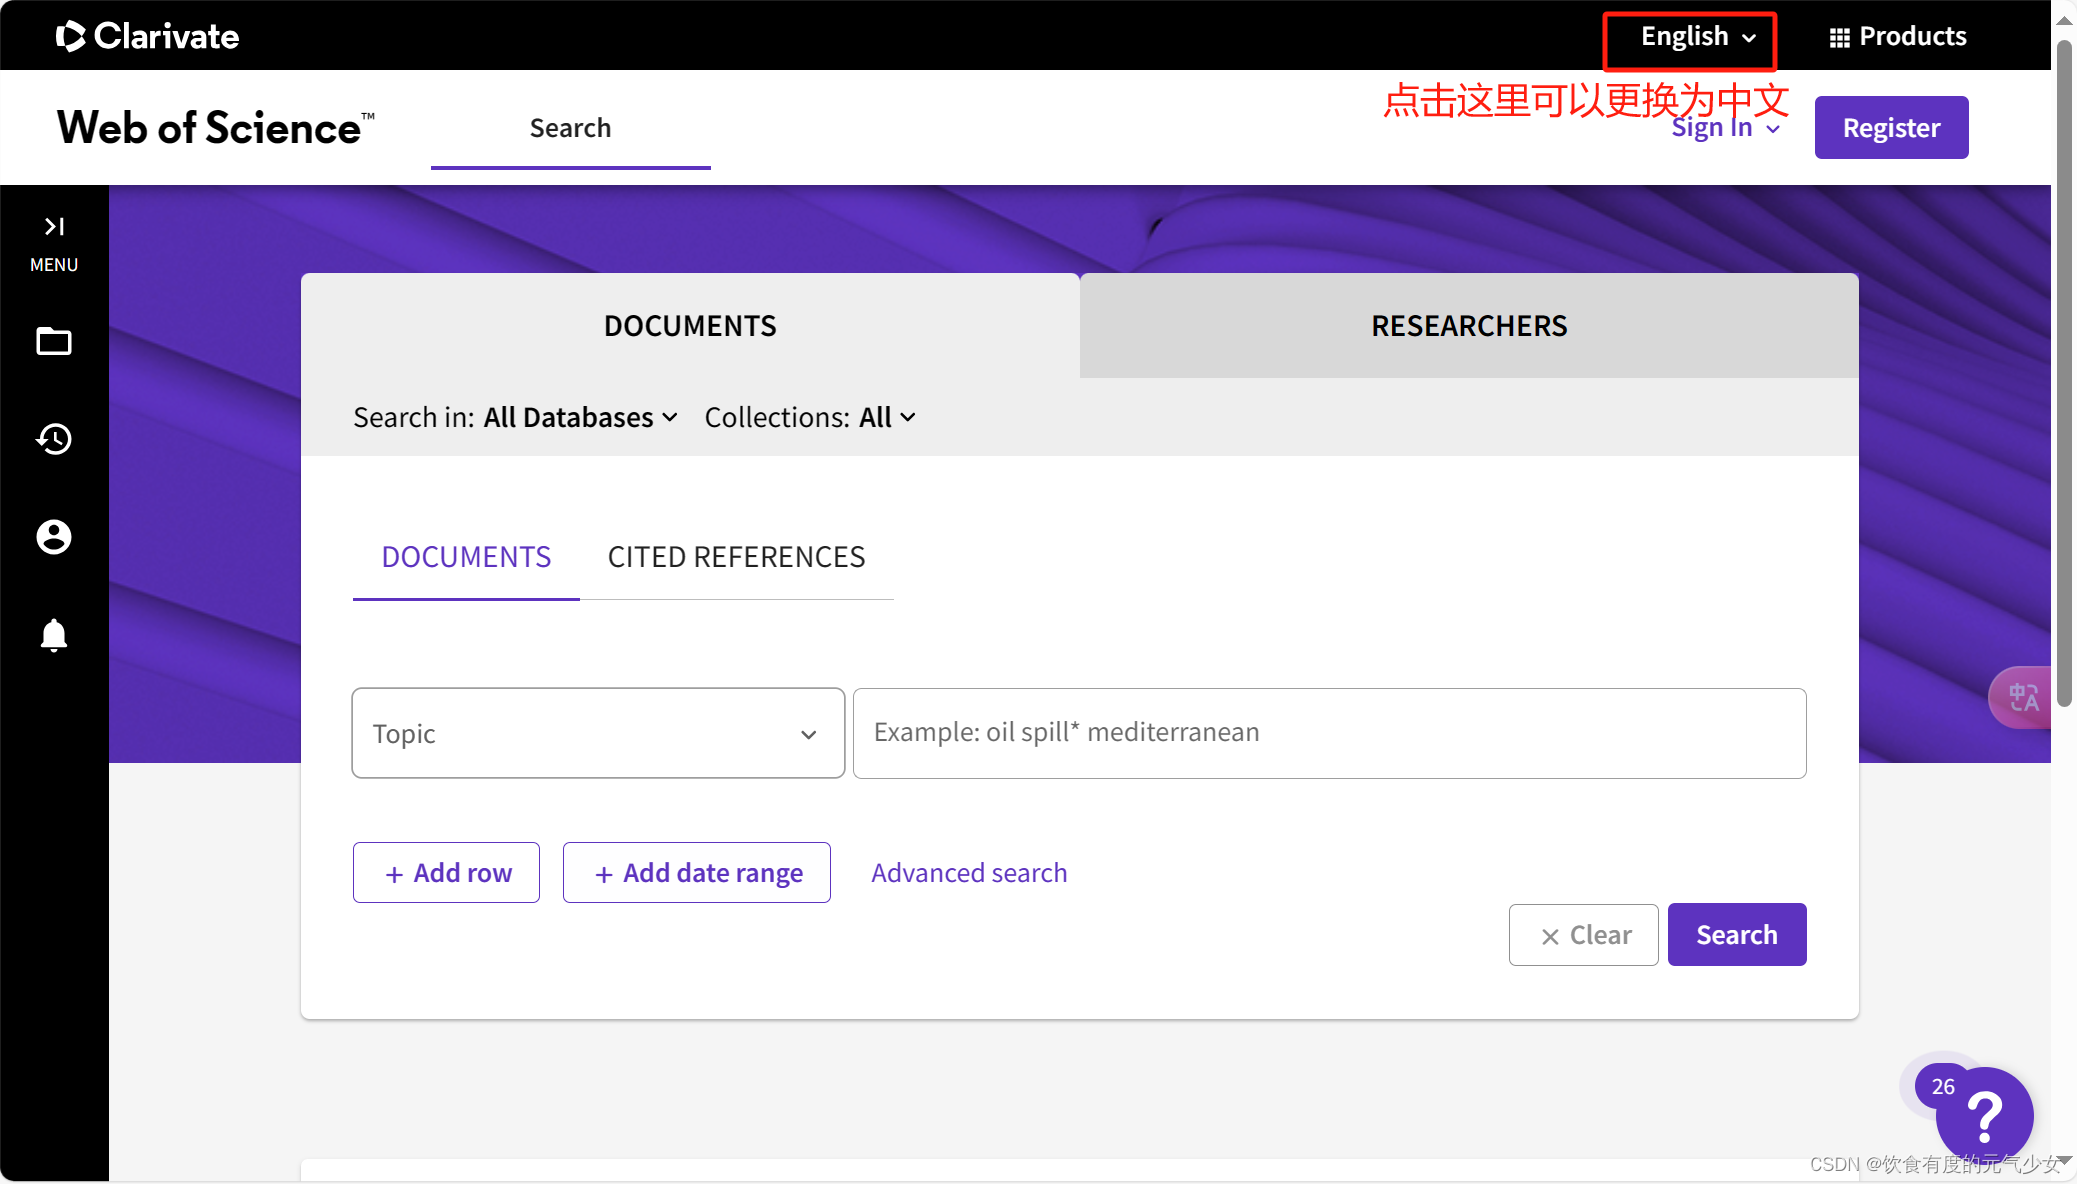Open the English language dropdown
The image size is (2077, 1184).
pyautogui.click(x=1698, y=37)
